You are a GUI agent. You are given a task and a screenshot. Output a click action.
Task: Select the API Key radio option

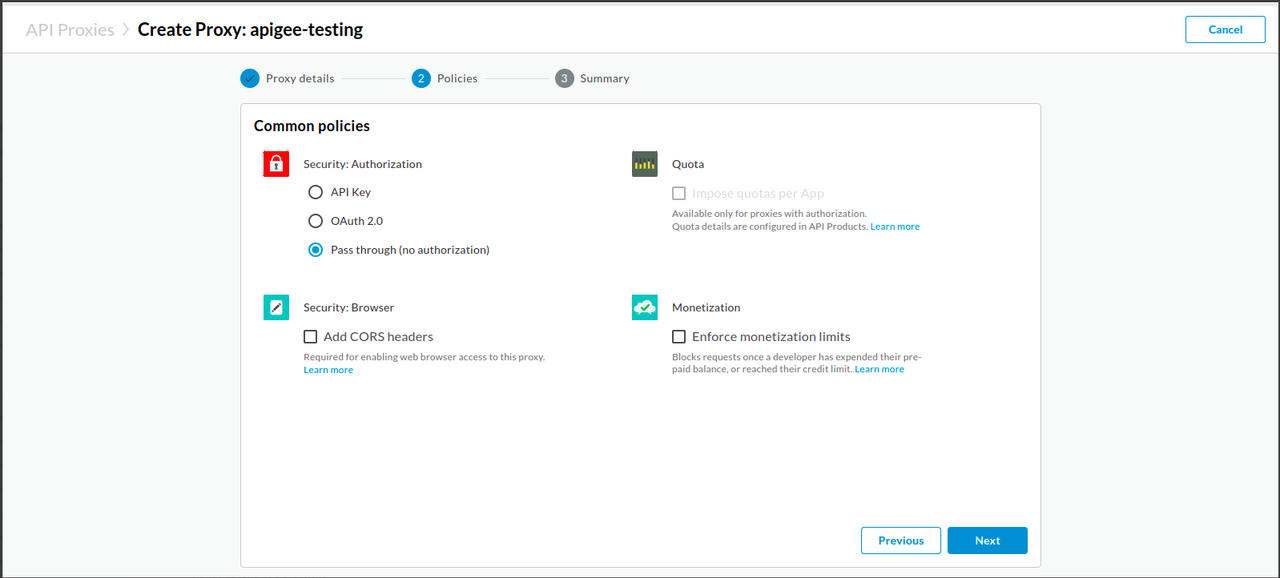(316, 192)
